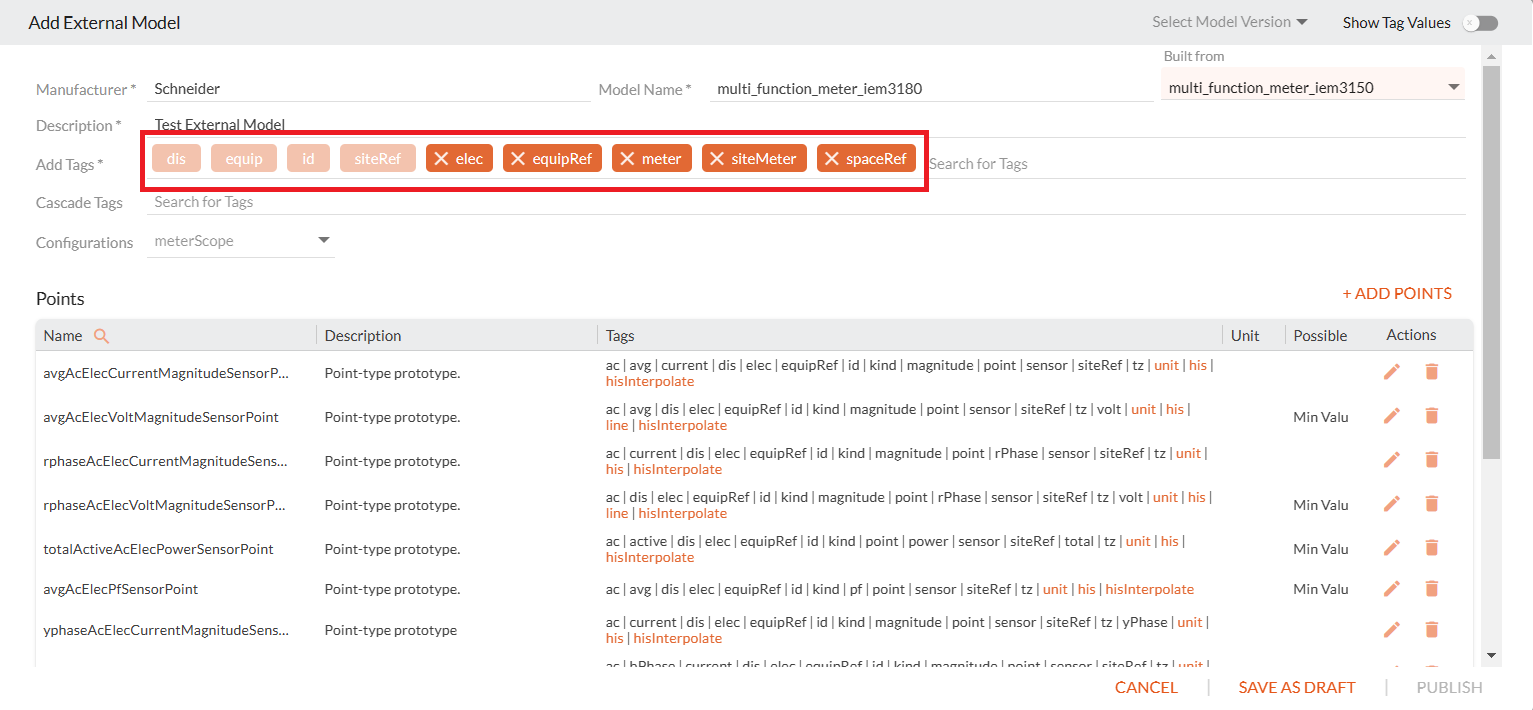1533x710 pixels.
Task: Click Add Tags search field
Action: 1195,164
